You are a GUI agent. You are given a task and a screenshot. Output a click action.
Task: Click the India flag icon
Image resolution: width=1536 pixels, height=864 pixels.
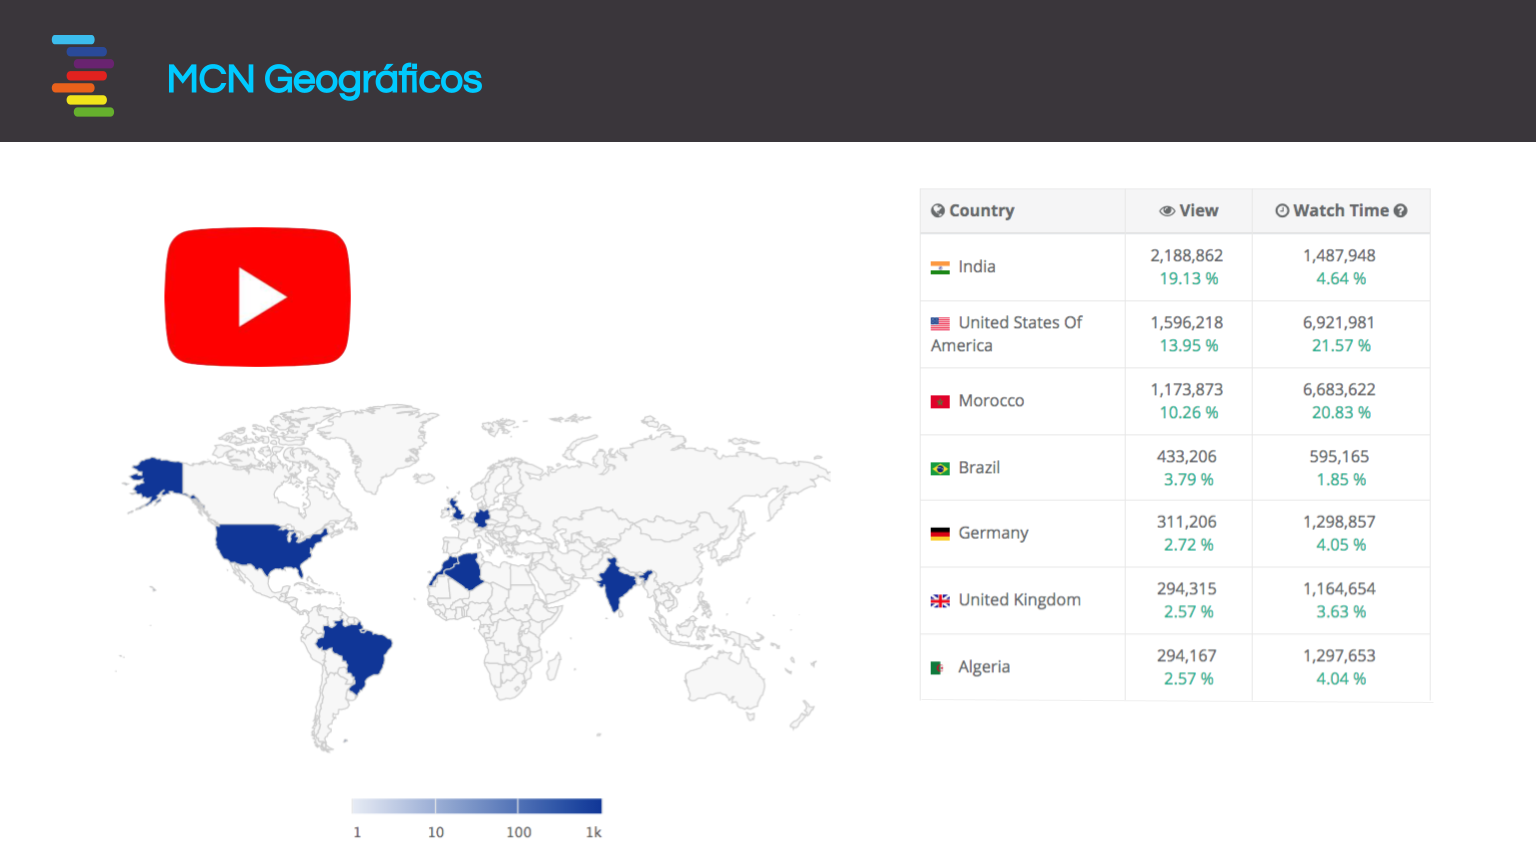tap(940, 268)
